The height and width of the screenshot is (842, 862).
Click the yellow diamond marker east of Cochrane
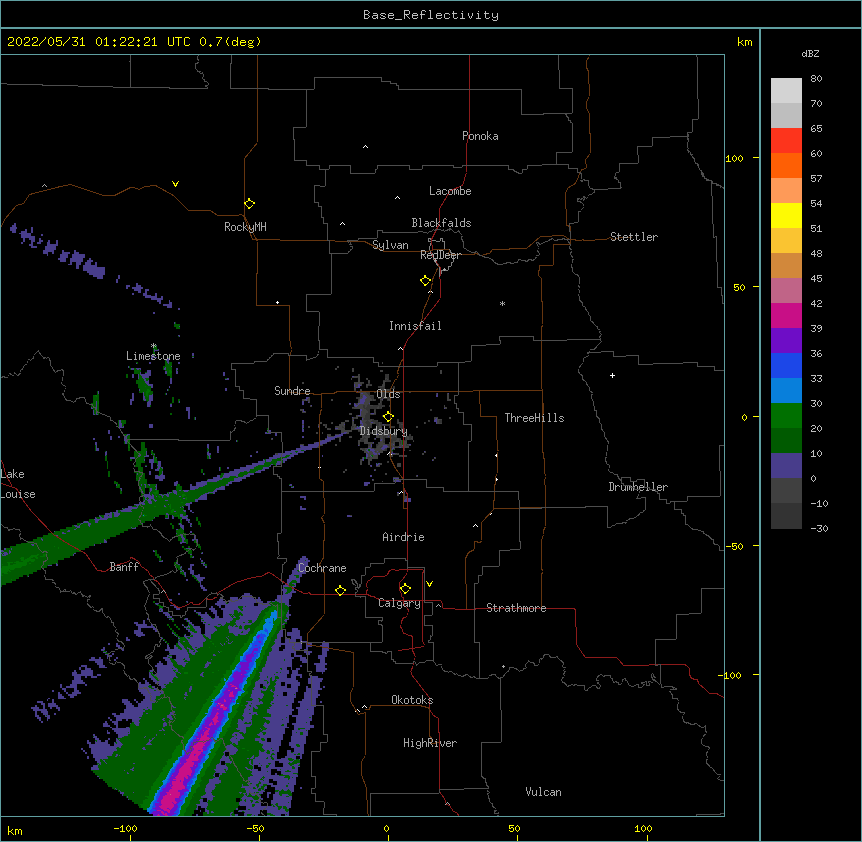pyautogui.click(x=340, y=590)
